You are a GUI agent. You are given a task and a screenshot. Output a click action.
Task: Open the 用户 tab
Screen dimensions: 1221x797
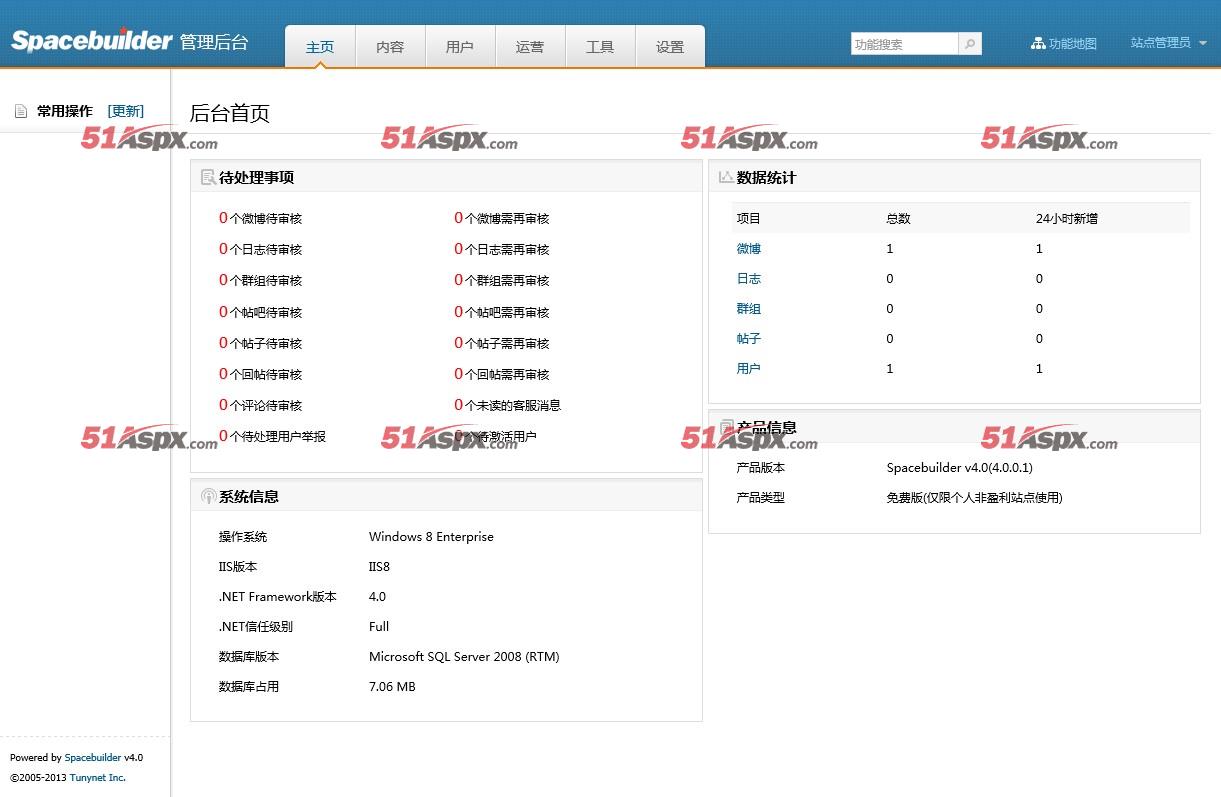click(x=460, y=47)
